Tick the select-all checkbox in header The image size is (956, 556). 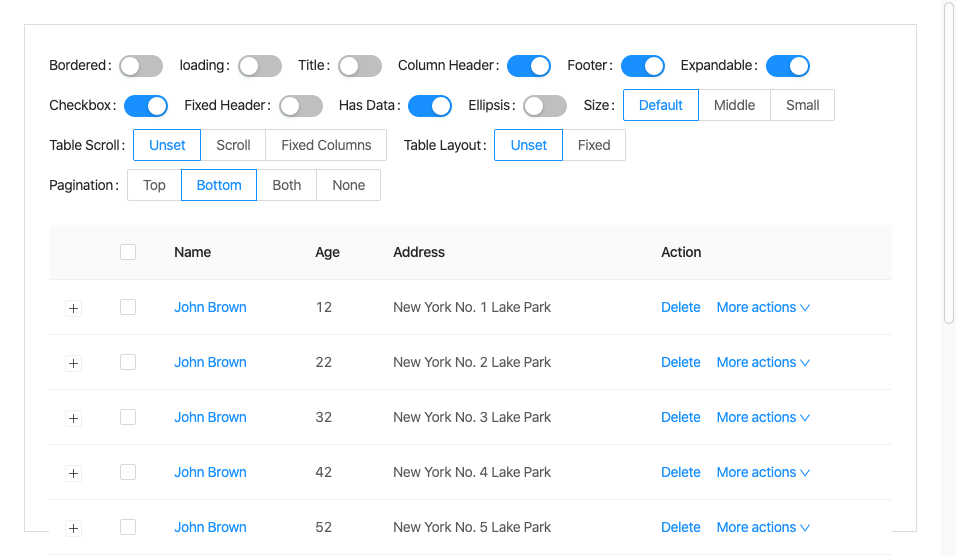(128, 252)
